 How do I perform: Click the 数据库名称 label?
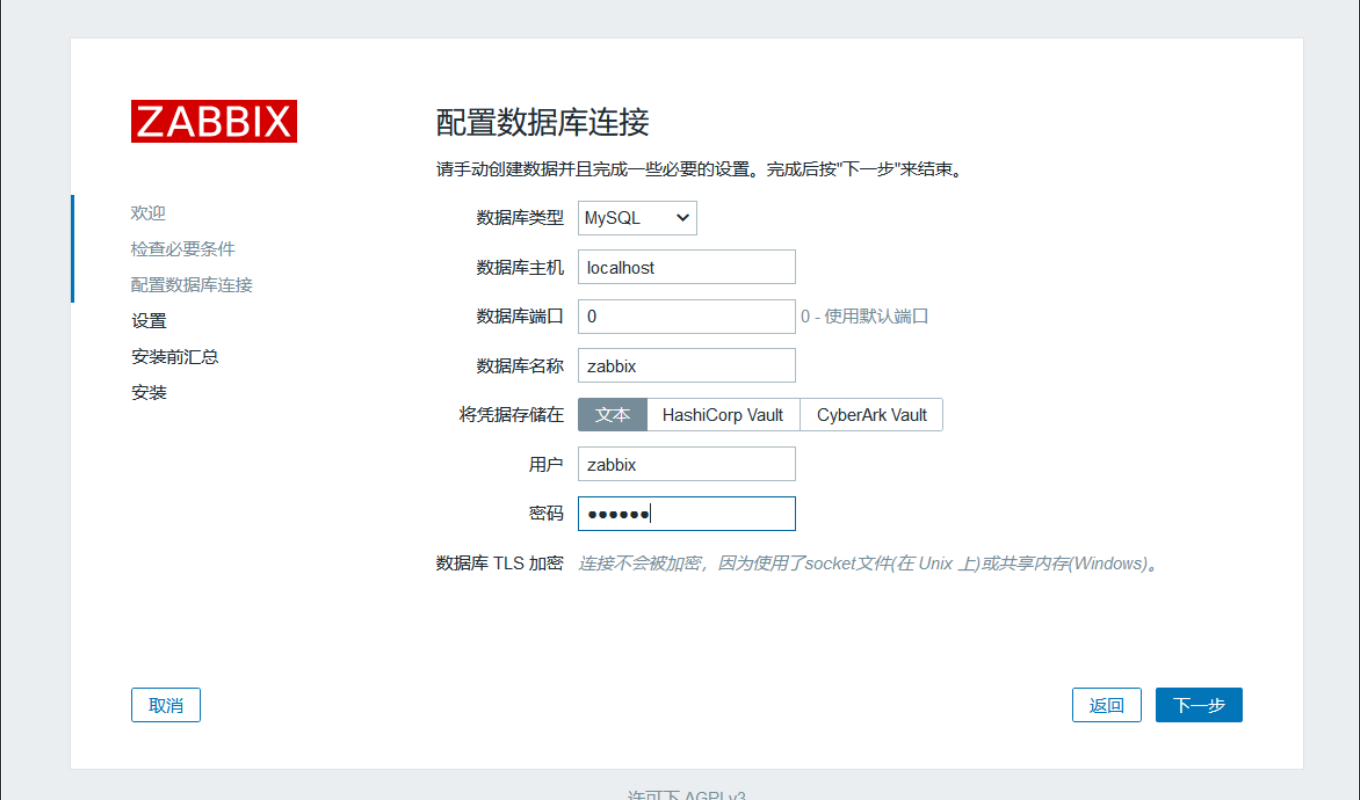tap(520, 365)
